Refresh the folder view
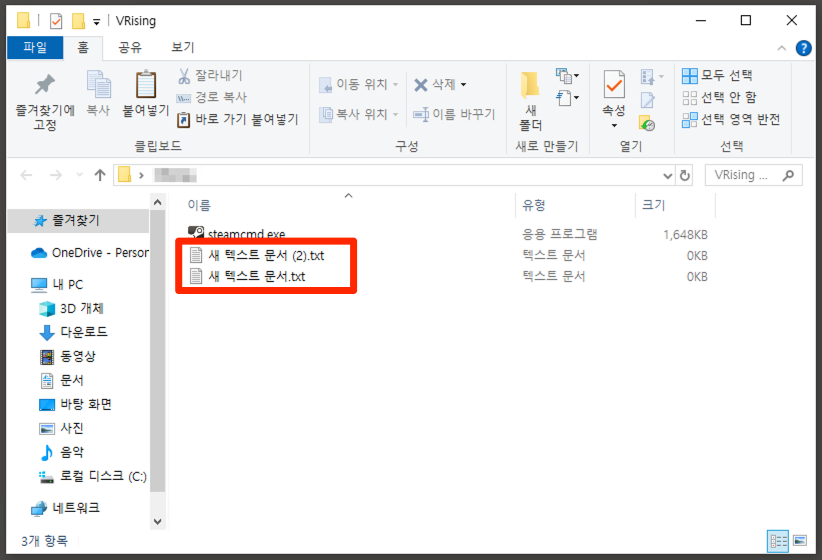The width and height of the screenshot is (822, 560). (x=685, y=176)
